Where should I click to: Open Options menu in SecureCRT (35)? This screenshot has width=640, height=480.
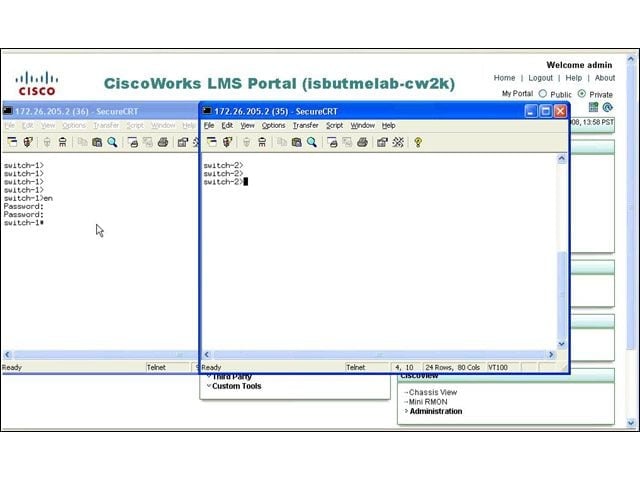(x=273, y=125)
